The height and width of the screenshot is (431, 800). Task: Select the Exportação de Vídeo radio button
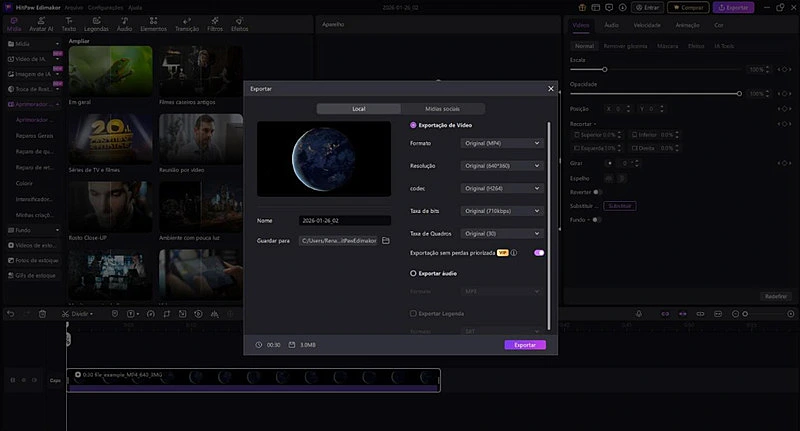tap(414, 125)
